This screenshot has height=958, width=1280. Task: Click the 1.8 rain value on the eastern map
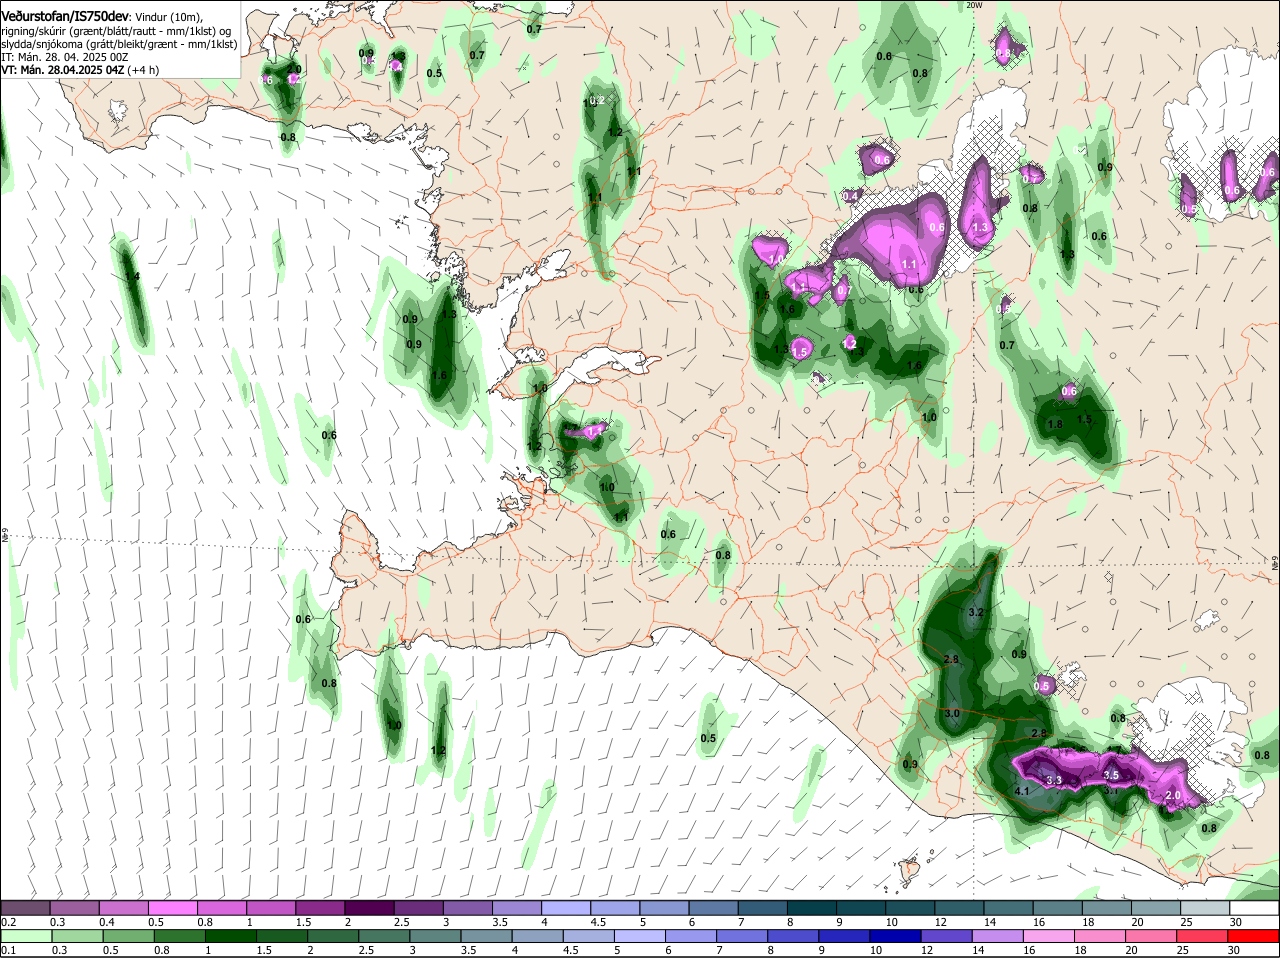pos(1054,424)
